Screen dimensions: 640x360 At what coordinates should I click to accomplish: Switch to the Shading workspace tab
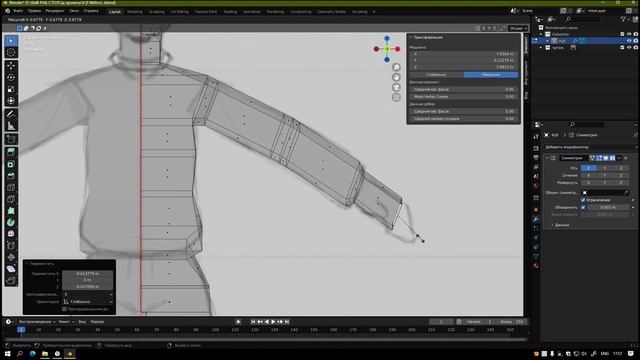click(x=230, y=11)
